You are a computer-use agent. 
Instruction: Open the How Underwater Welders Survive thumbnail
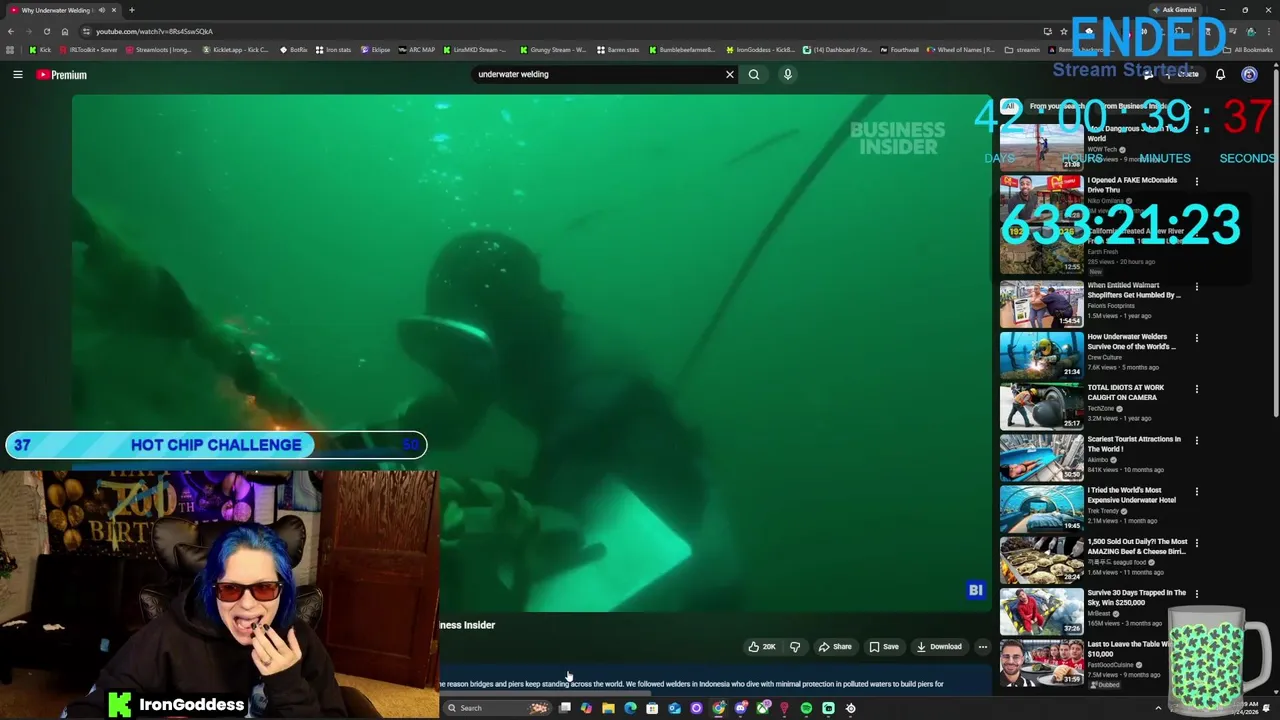(1041, 355)
